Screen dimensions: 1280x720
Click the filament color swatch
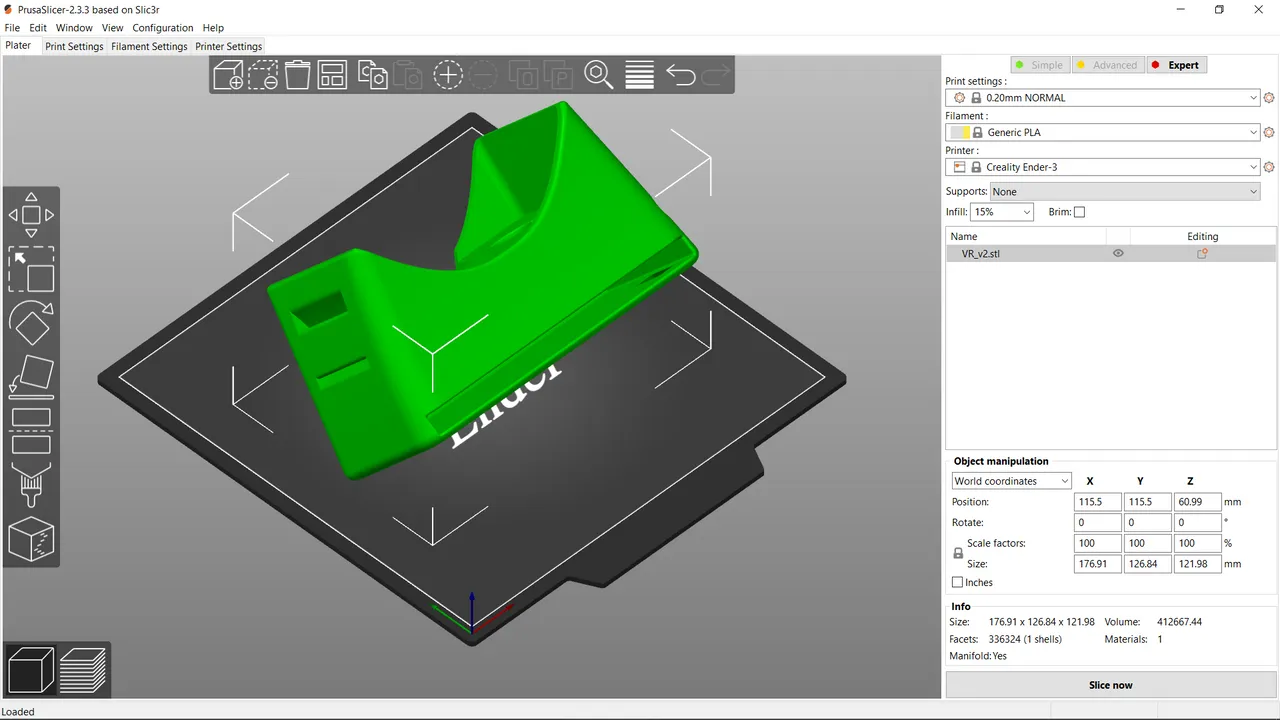(960, 132)
